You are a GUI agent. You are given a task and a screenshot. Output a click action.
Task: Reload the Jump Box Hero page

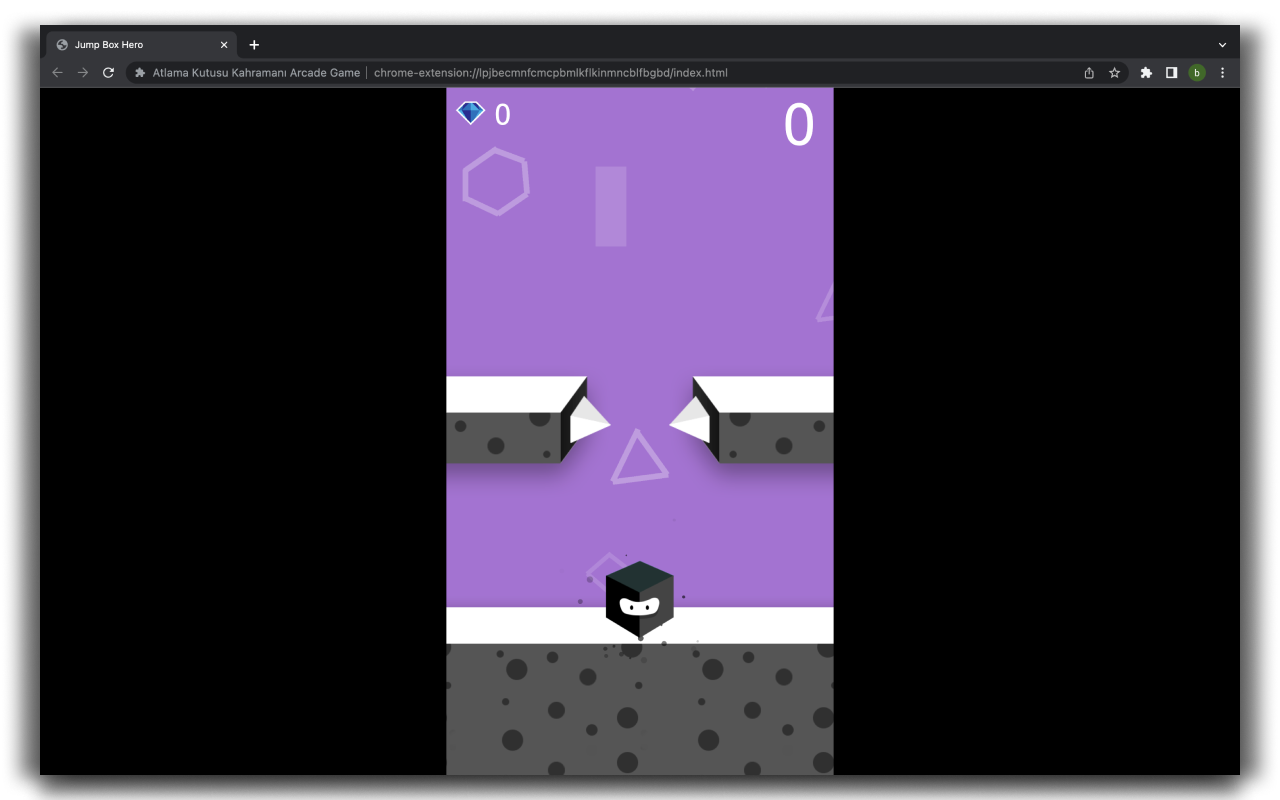click(108, 72)
